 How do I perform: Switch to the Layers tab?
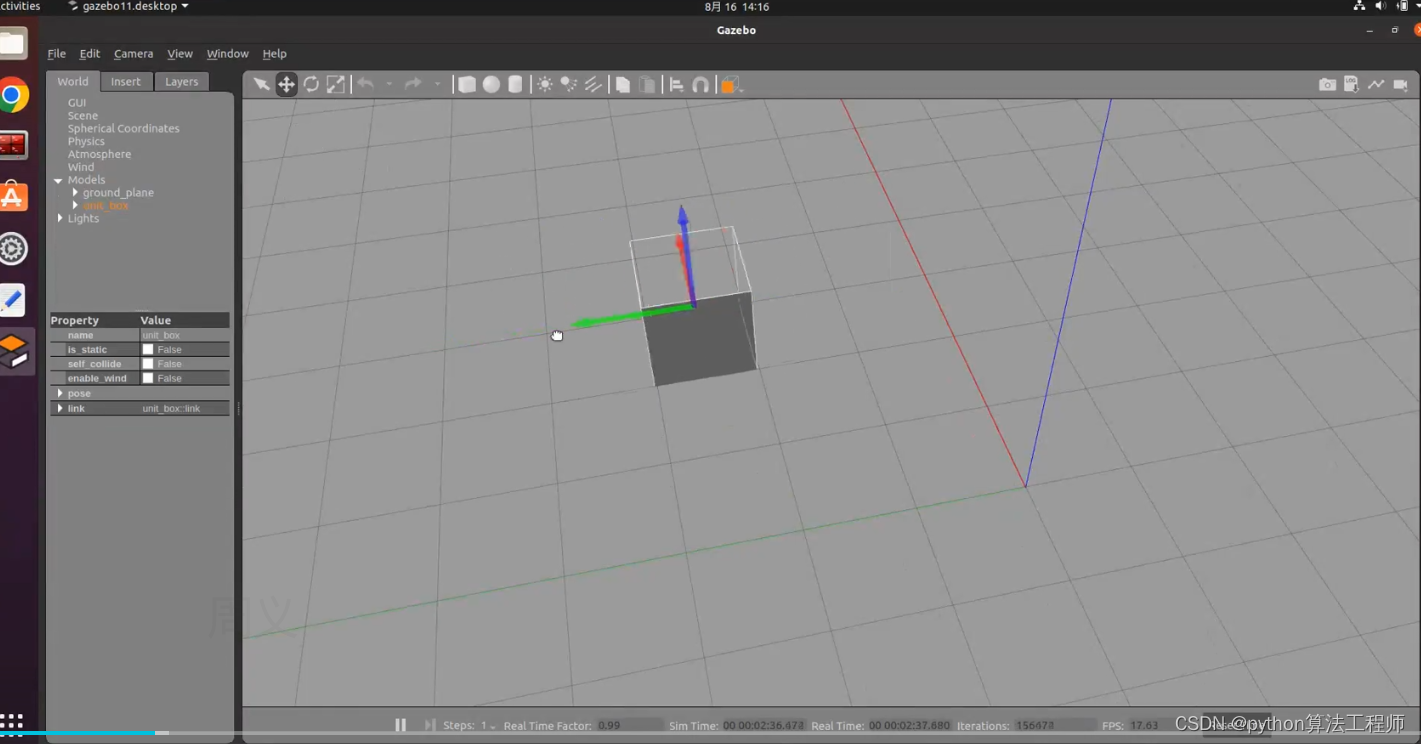click(182, 82)
